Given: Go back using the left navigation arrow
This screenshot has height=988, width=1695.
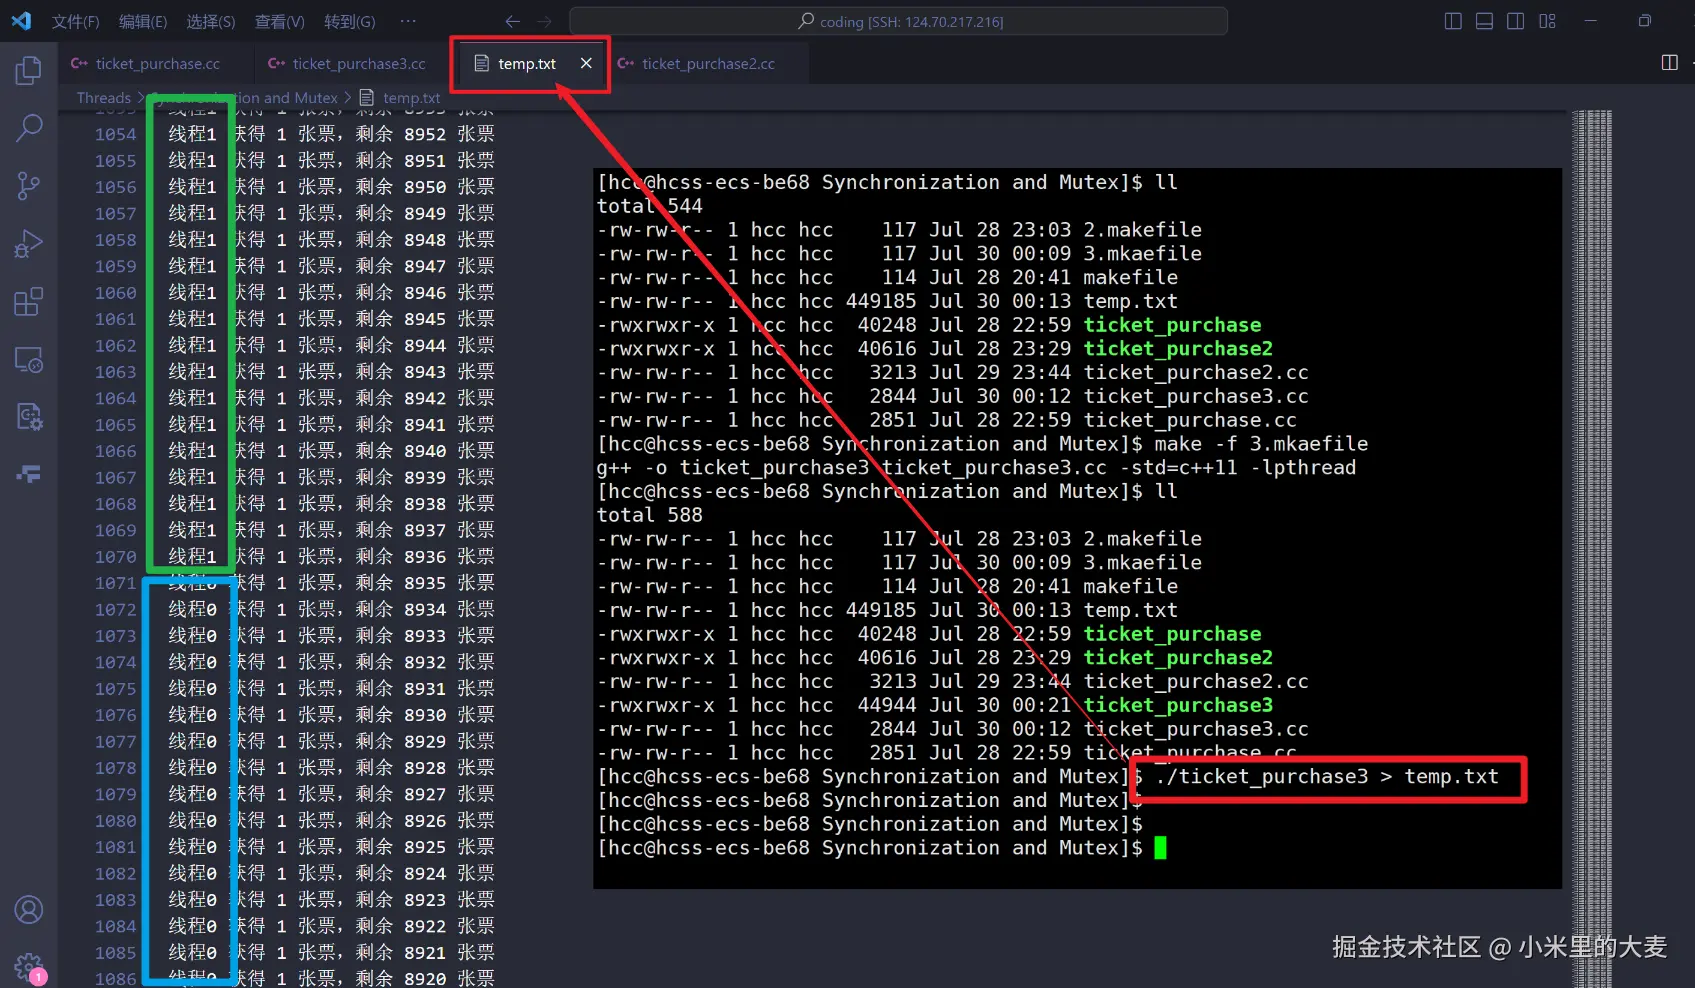Looking at the screenshot, I should (513, 21).
